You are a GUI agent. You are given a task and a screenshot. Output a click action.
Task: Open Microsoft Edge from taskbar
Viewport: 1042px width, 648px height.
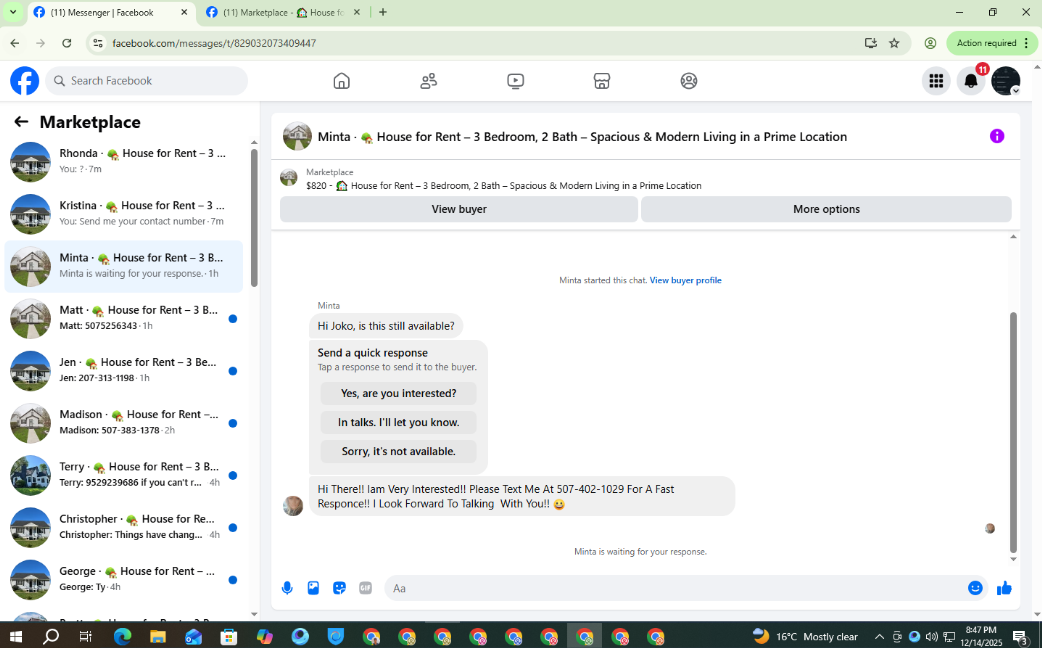tap(122, 637)
